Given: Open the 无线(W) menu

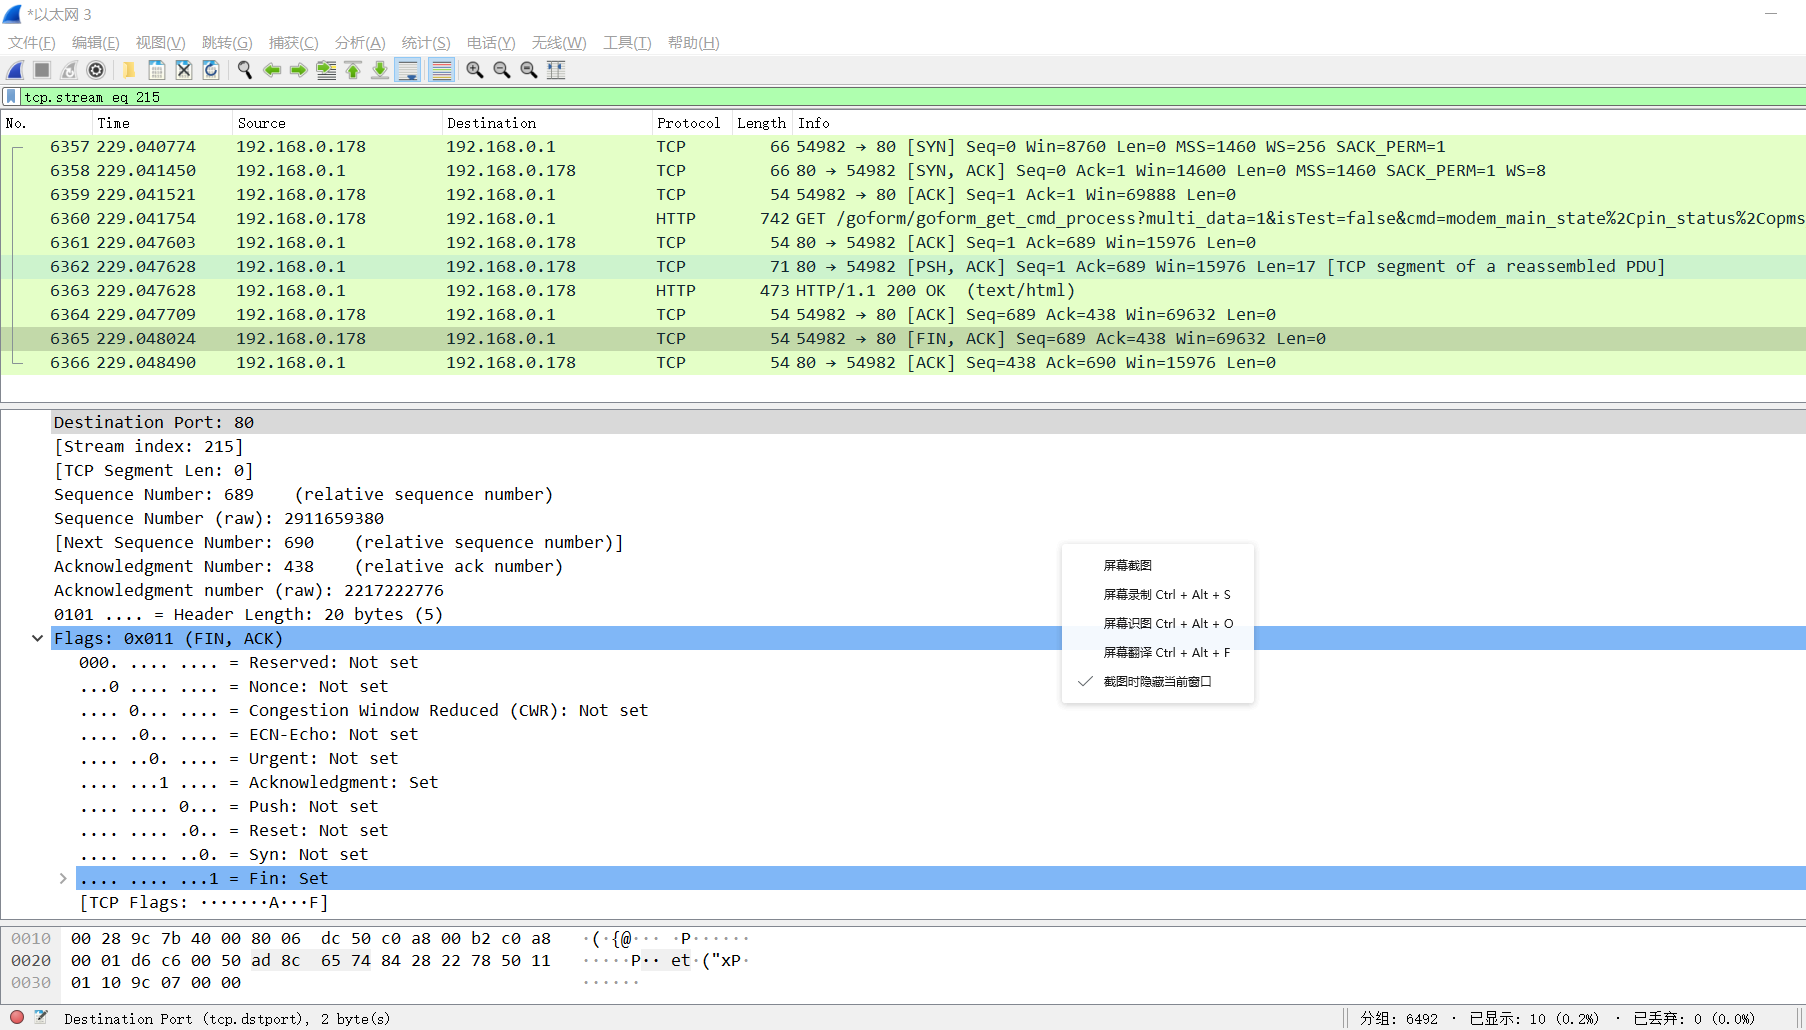Looking at the screenshot, I should [x=559, y=43].
